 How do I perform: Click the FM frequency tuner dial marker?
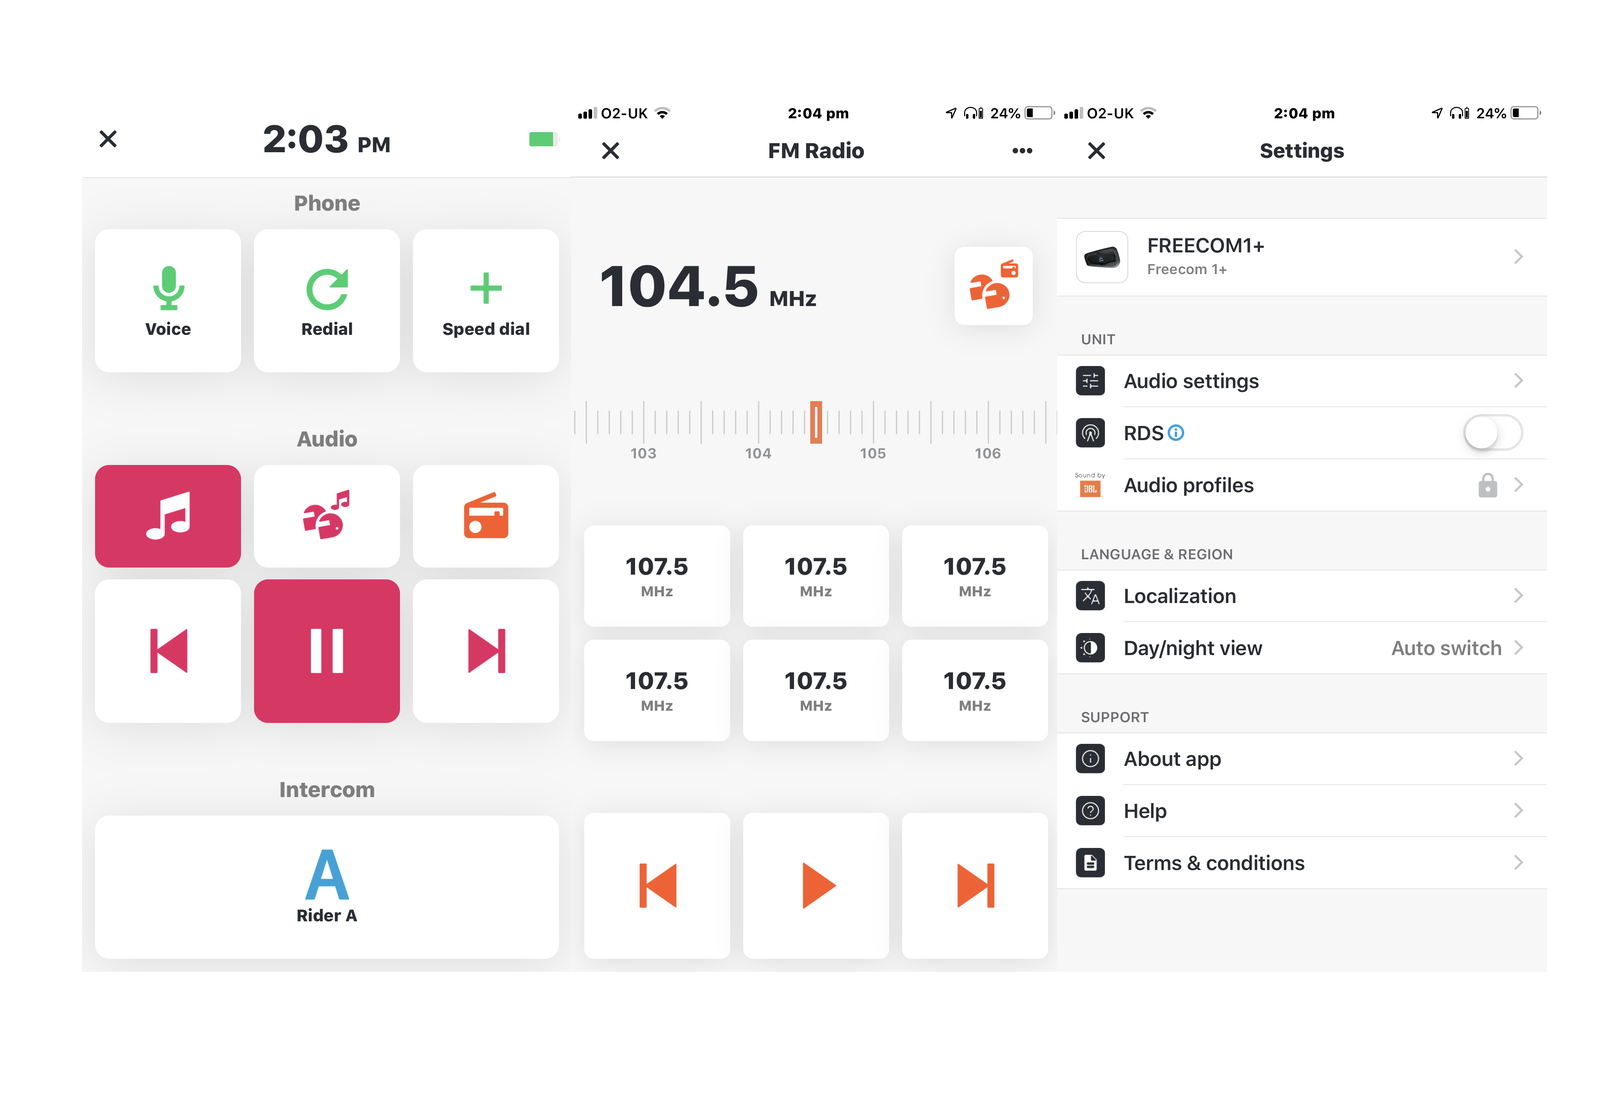pos(816,422)
